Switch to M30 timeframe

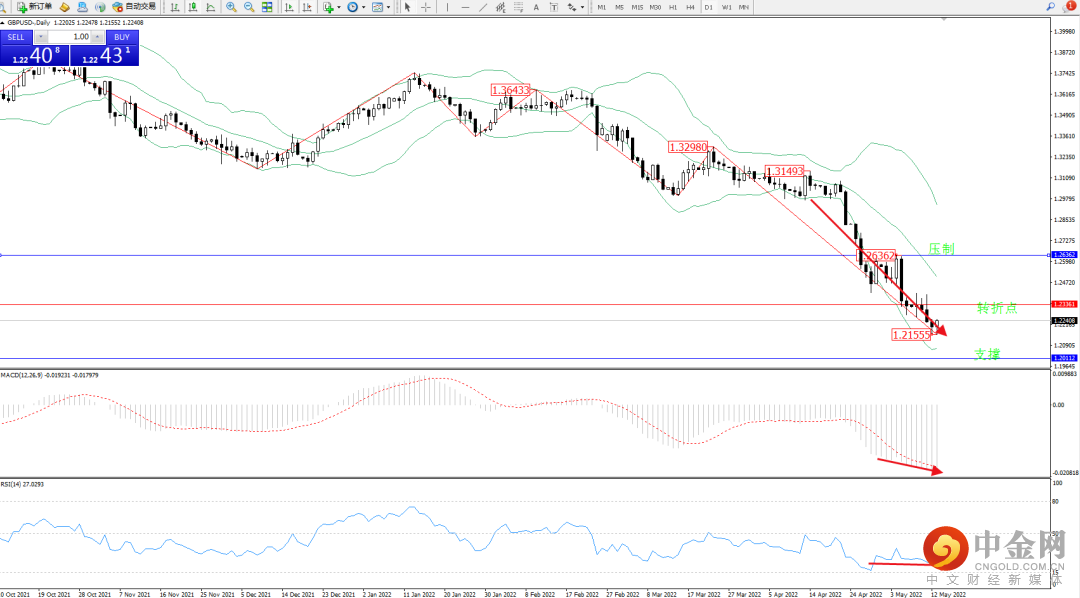coord(655,7)
